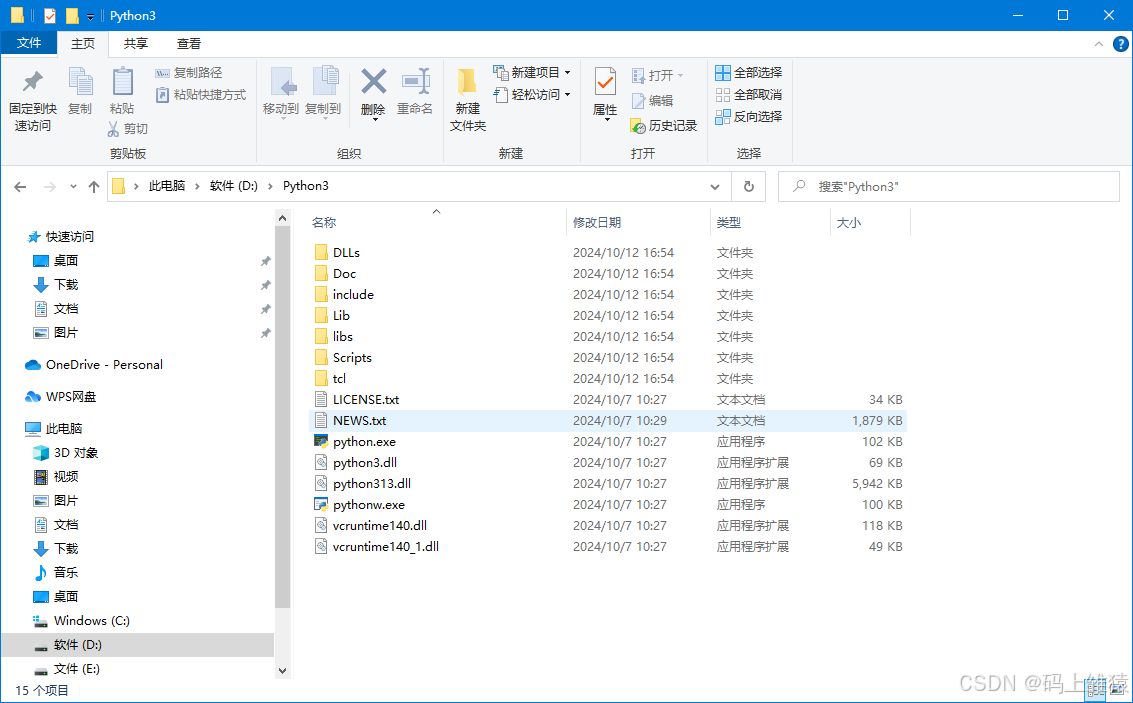The image size is (1133, 703).
Task: Open the recent locations dropdown arrow
Action: coord(73,186)
